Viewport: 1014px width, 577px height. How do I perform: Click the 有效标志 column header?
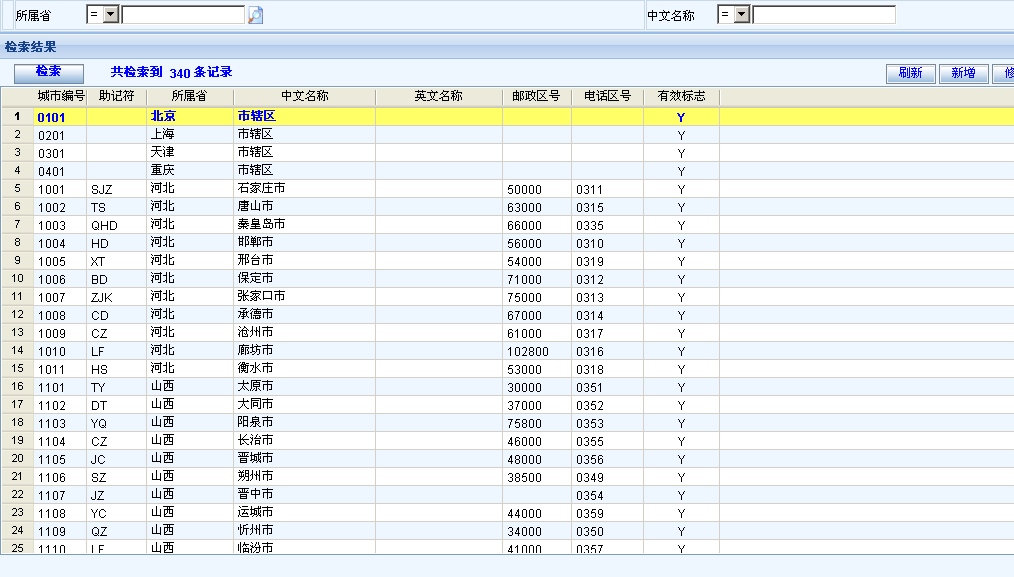[681, 96]
